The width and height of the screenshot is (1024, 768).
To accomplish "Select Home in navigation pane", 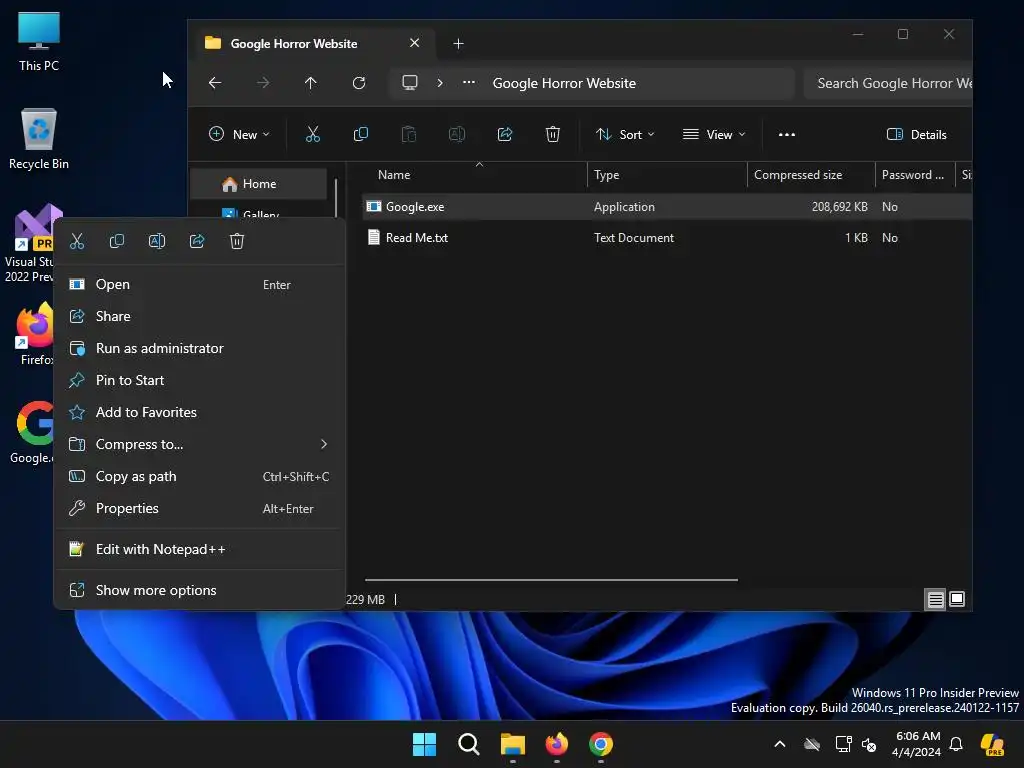I will (x=259, y=184).
